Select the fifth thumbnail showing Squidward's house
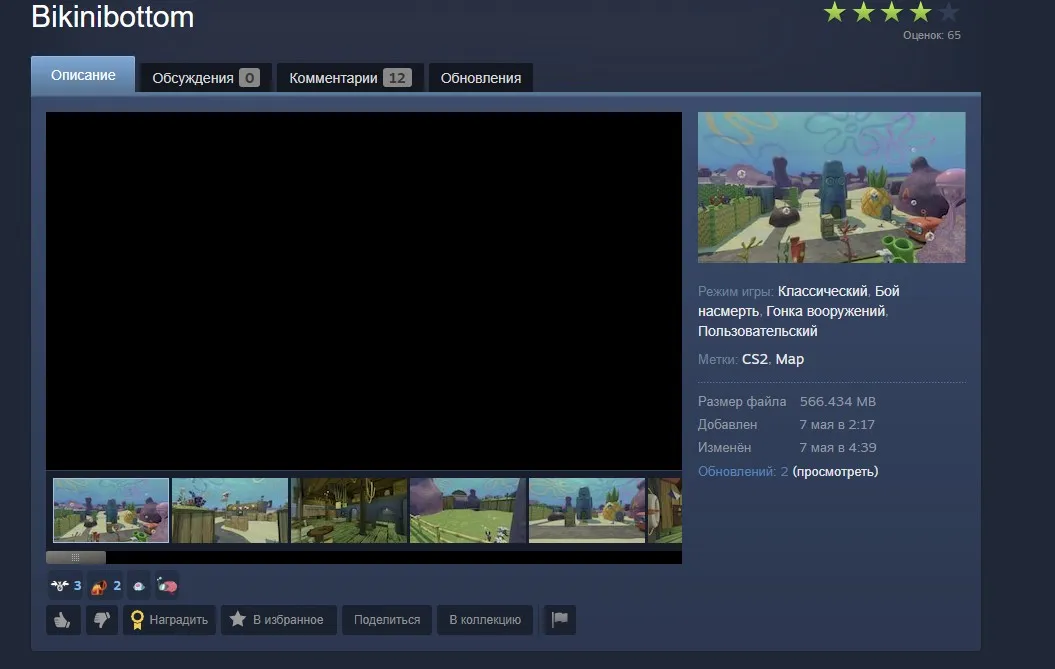 (587, 510)
